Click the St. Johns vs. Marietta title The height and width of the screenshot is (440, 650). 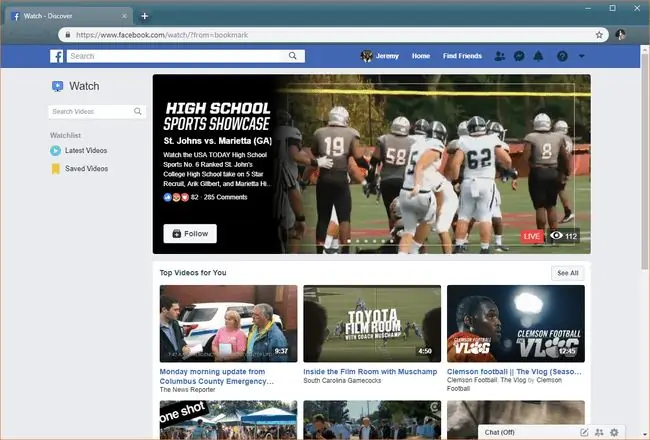coord(218,141)
